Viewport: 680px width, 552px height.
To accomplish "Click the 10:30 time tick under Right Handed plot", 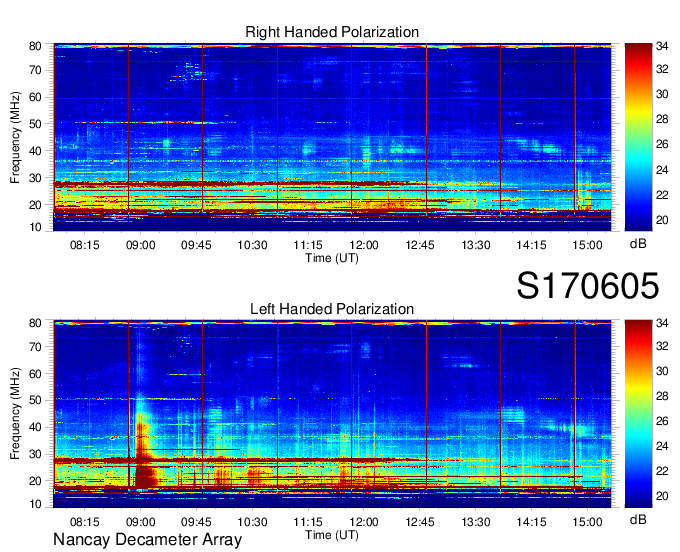I will pos(252,245).
